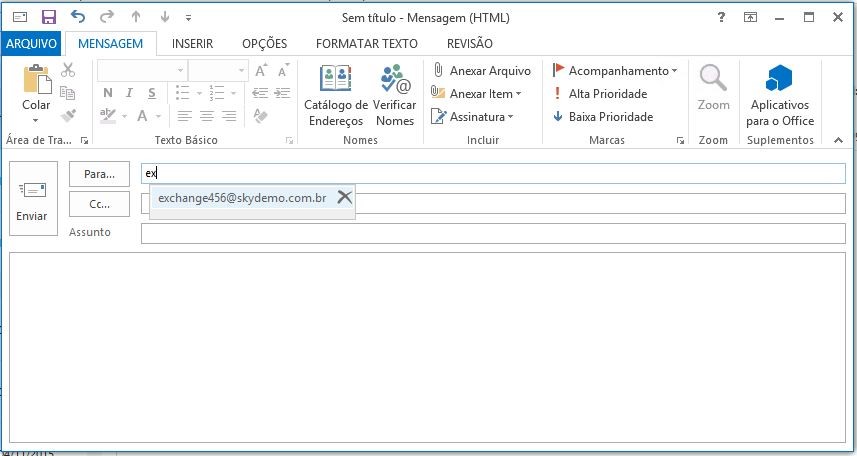Toggle Alta Prioridade for this message

point(599,94)
